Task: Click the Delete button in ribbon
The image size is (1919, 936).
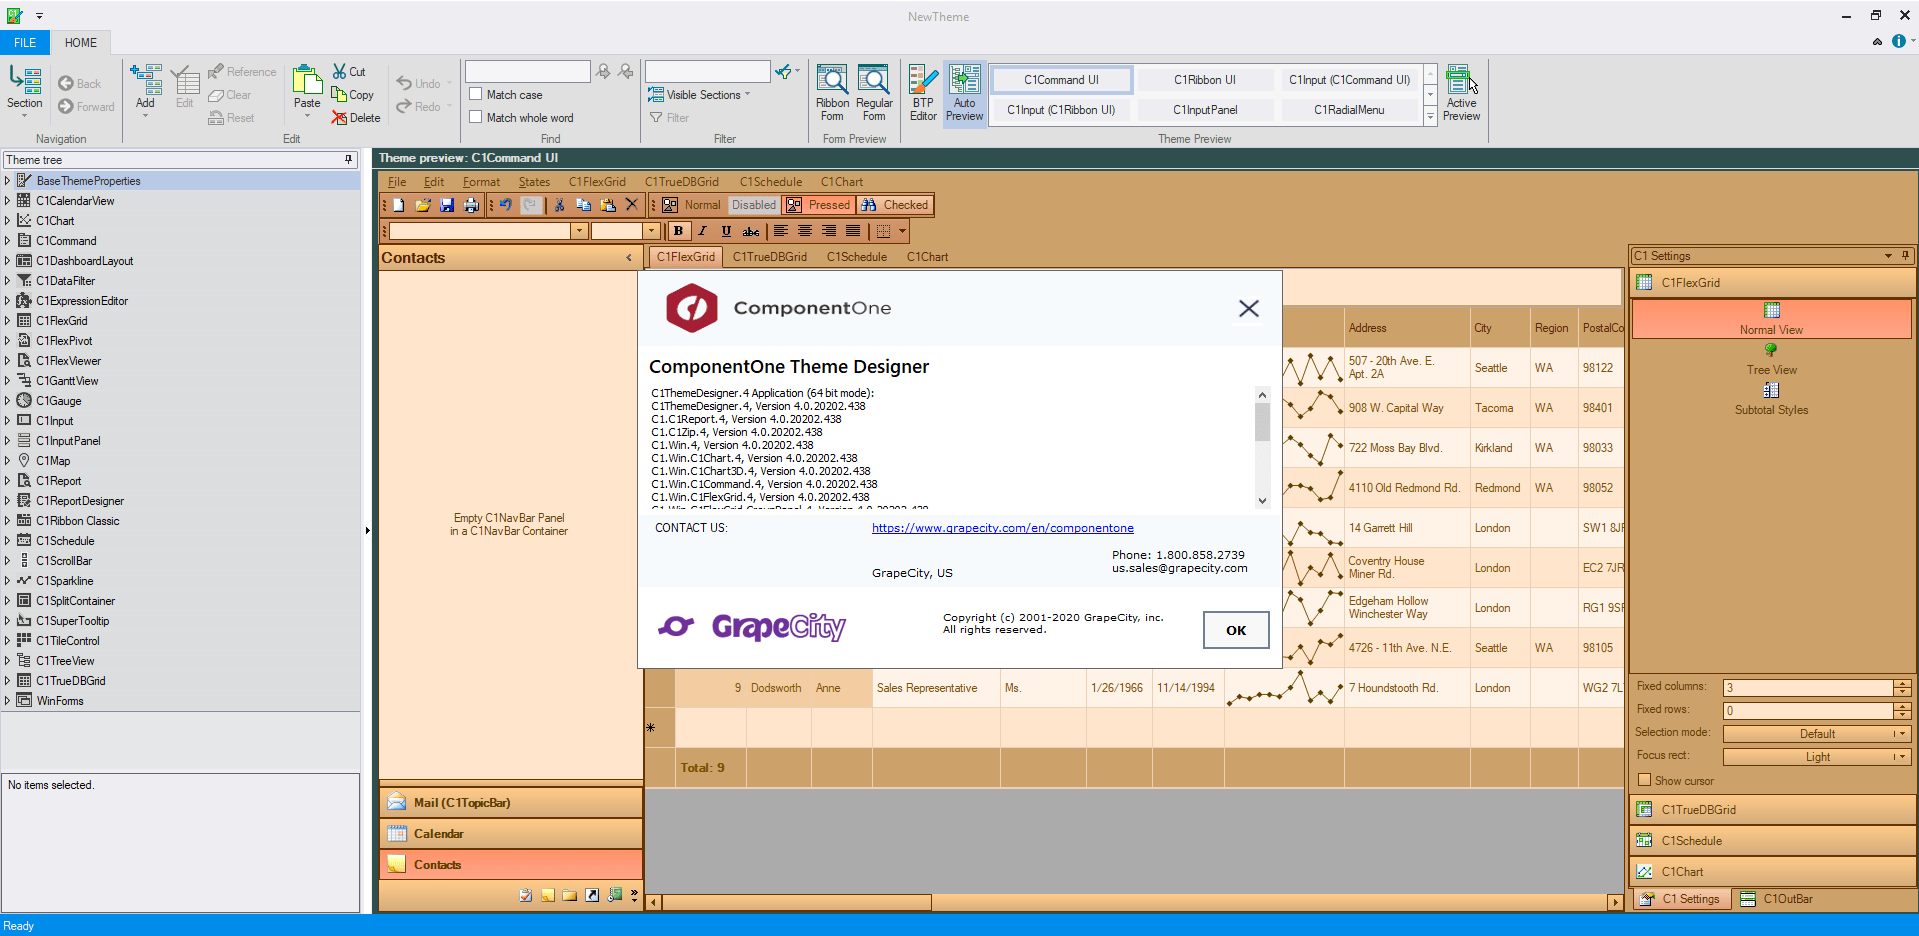Action: [x=356, y=117]
